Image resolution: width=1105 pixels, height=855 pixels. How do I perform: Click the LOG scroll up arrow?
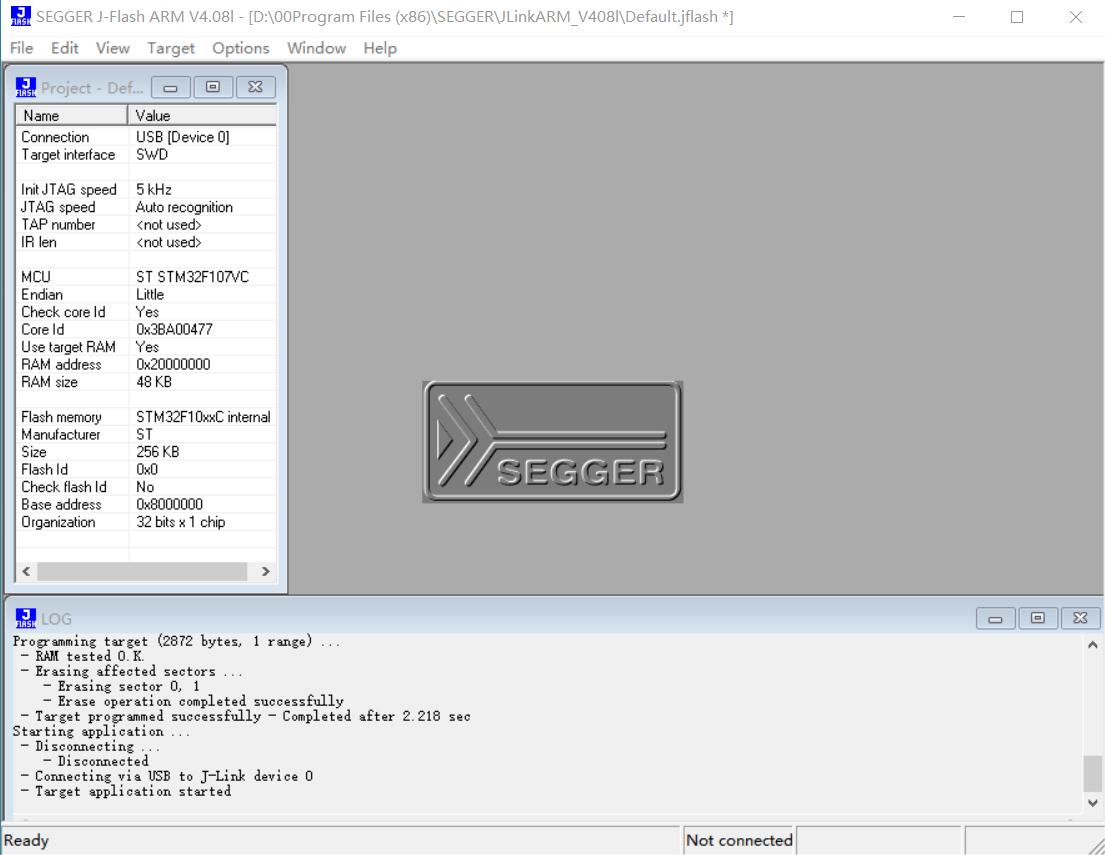pyautogui.click(x=1092, y=645)
